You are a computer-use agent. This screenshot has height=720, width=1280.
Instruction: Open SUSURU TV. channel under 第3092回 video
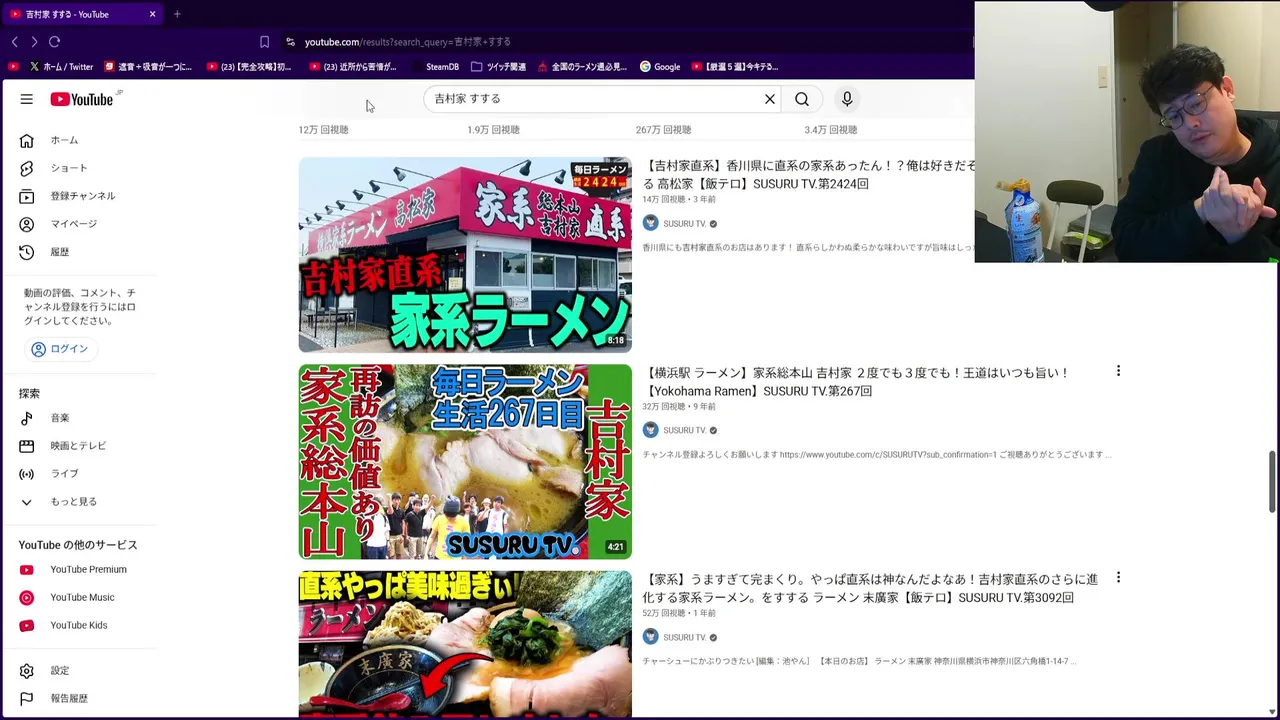[x=685, y=638]
